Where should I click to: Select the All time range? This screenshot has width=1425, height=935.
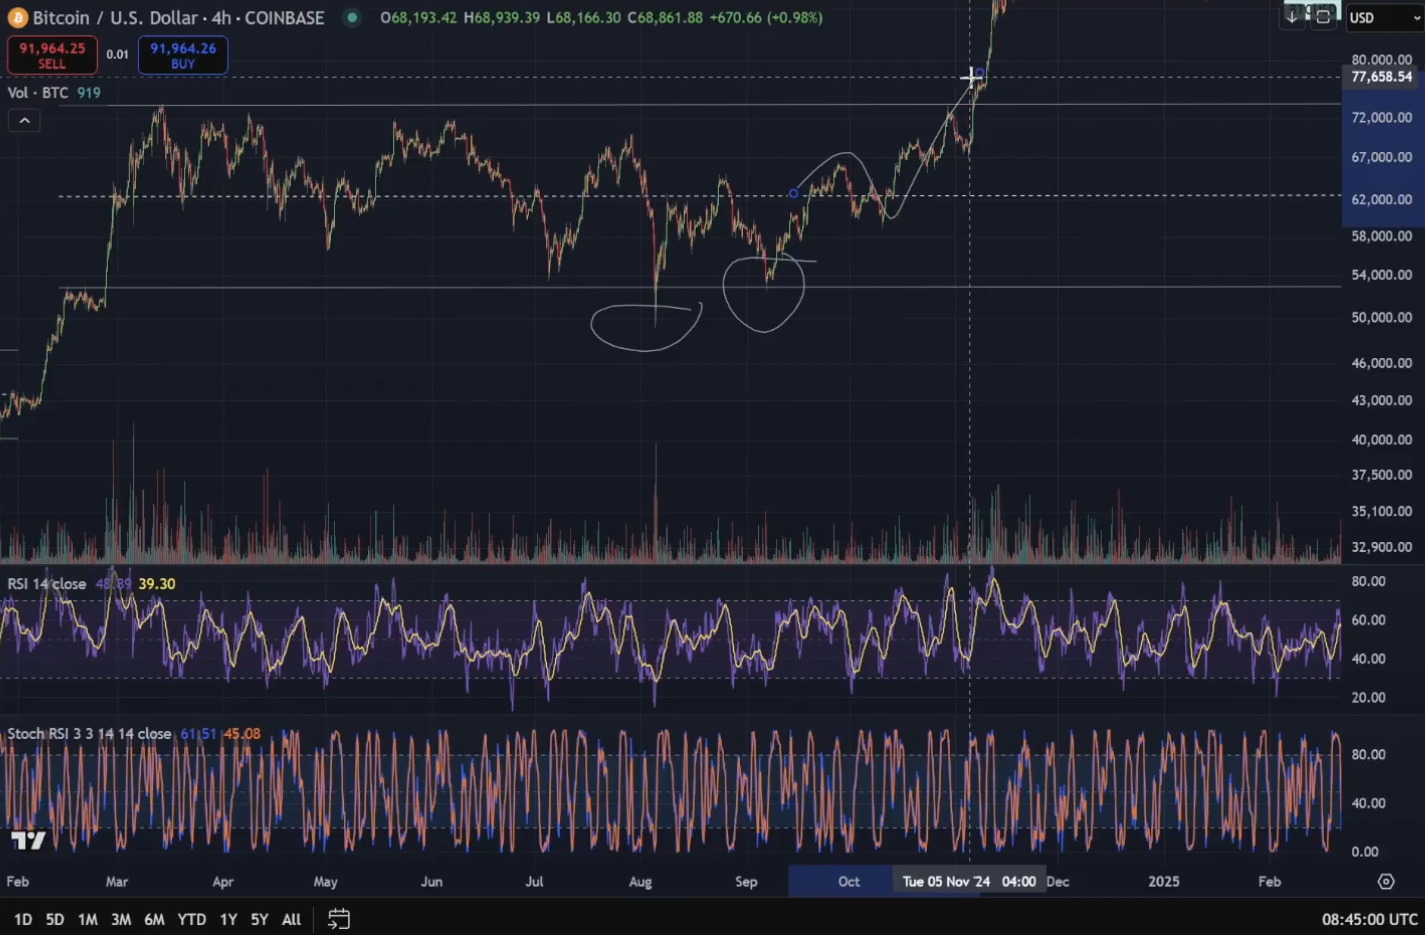tap(291, 919)
